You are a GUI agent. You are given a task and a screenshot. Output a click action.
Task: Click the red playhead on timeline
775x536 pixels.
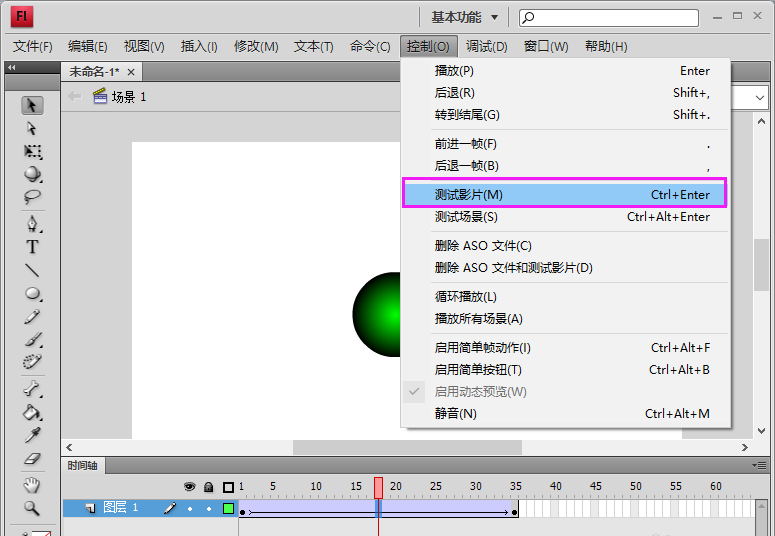pos(378,488)
